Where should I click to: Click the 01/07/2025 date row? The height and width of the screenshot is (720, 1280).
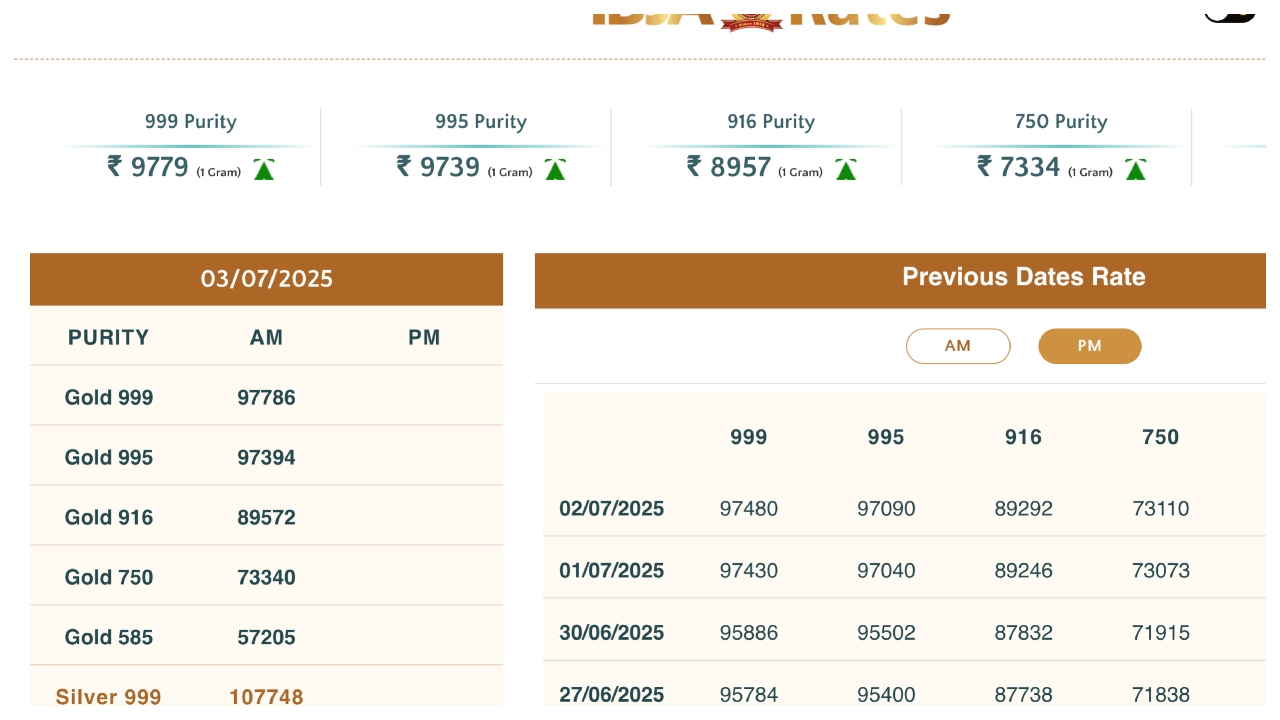611,570
